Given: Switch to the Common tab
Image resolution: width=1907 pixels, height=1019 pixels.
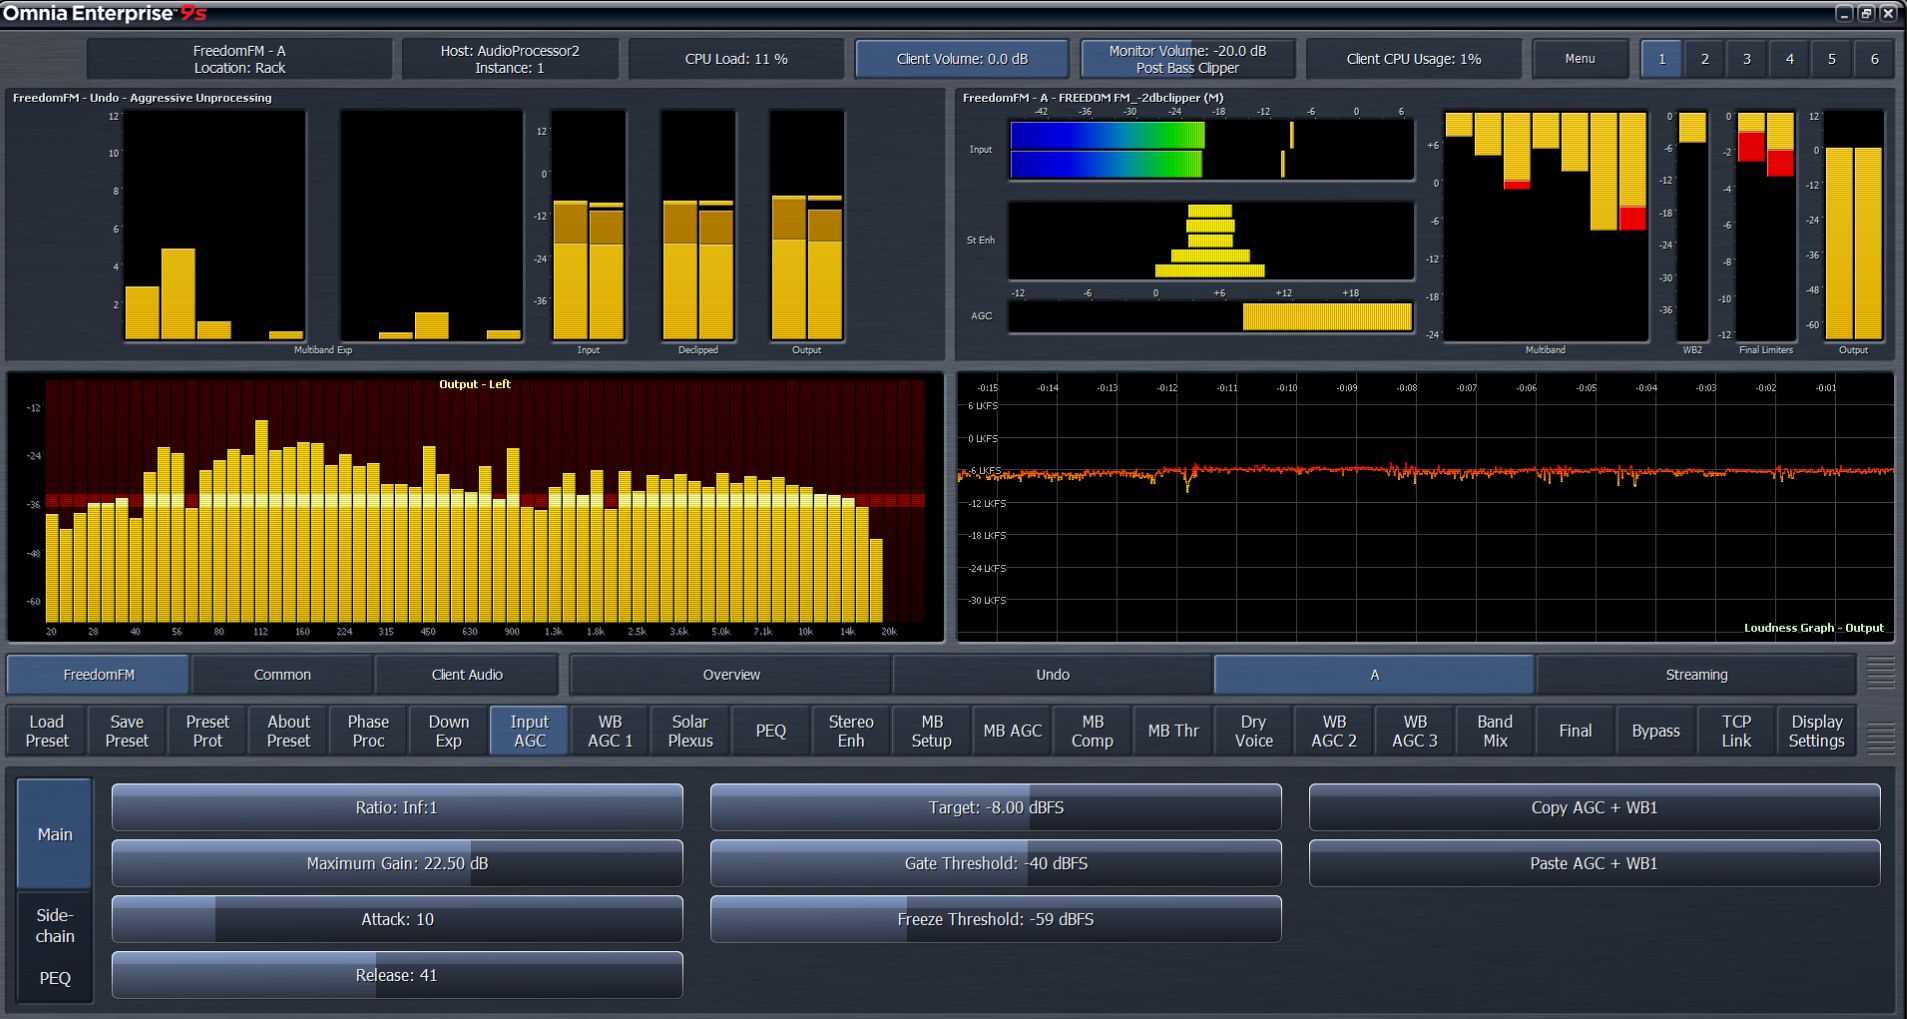Looking at the screenshot, I should [x=282, y=675].
